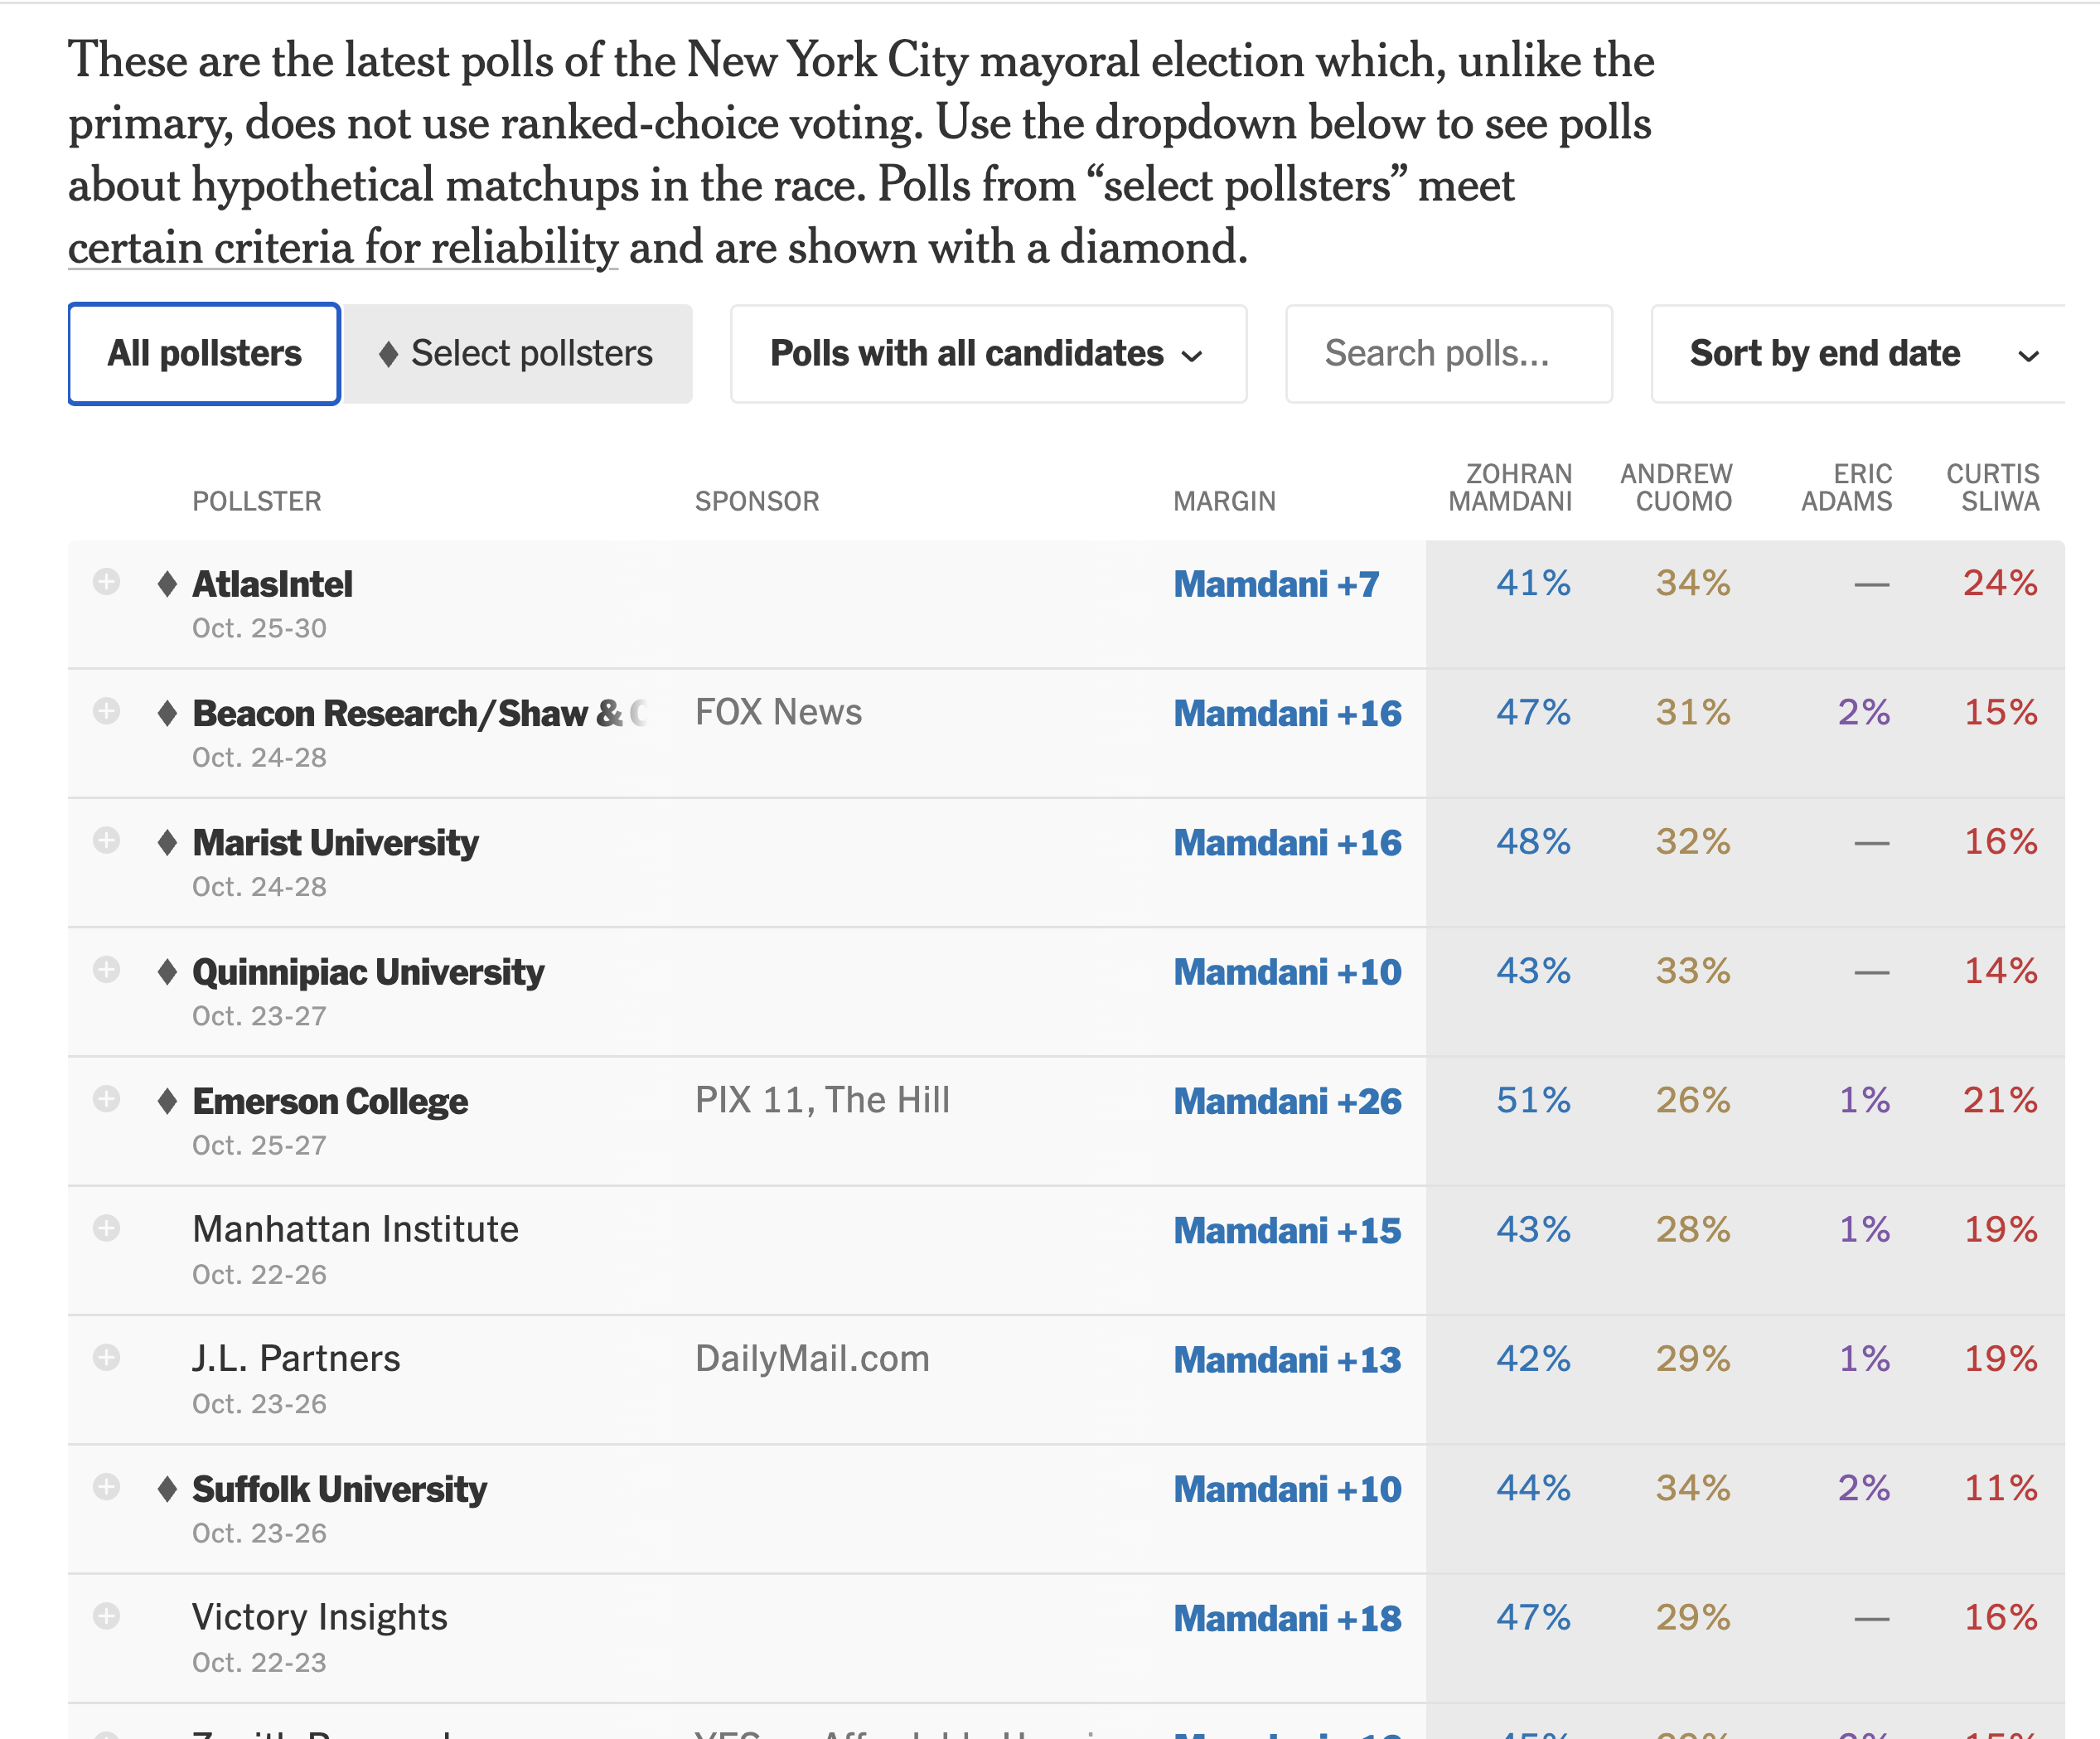Expand Victory Insights poll plus icon
The image size is (2100, 1739).
click(106, 1616)
